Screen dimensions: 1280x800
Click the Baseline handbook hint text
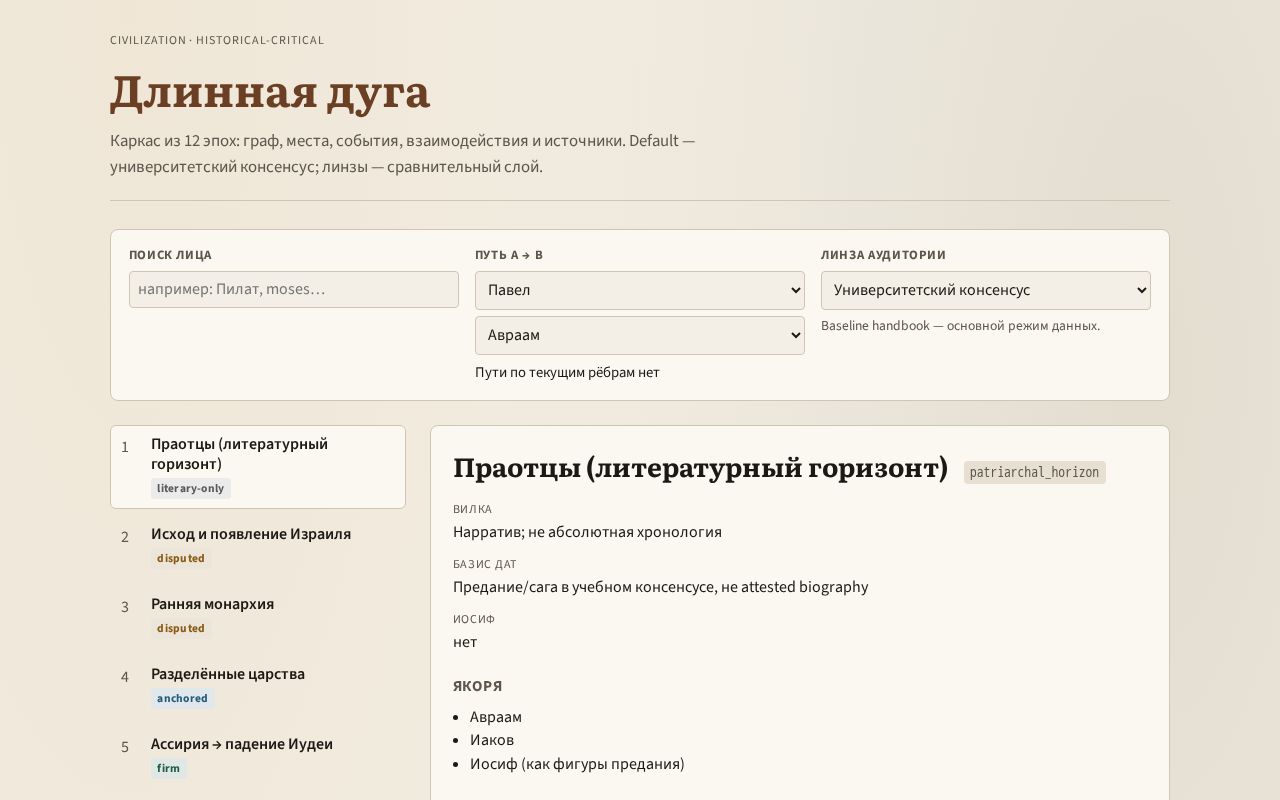(960, 326)
